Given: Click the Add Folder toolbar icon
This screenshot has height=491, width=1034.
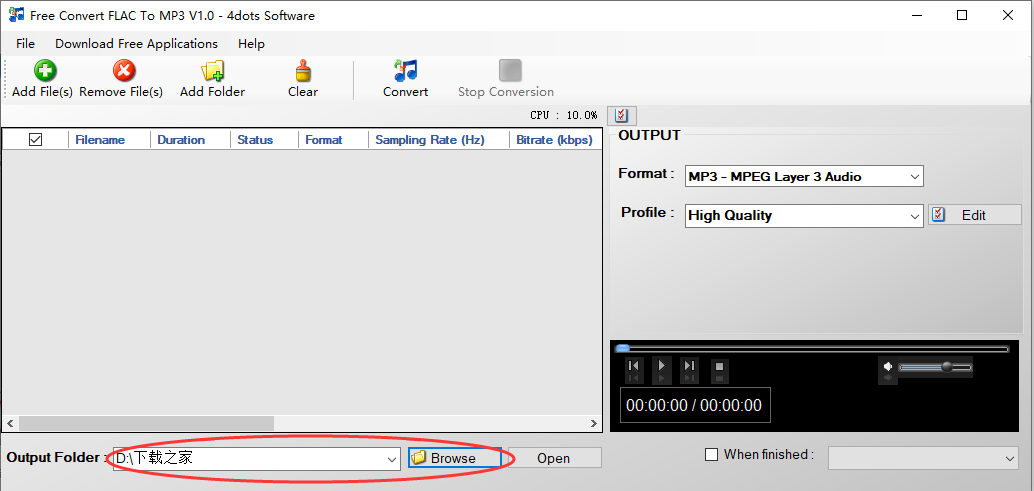Looking at the screenshot, I should 212,70.
